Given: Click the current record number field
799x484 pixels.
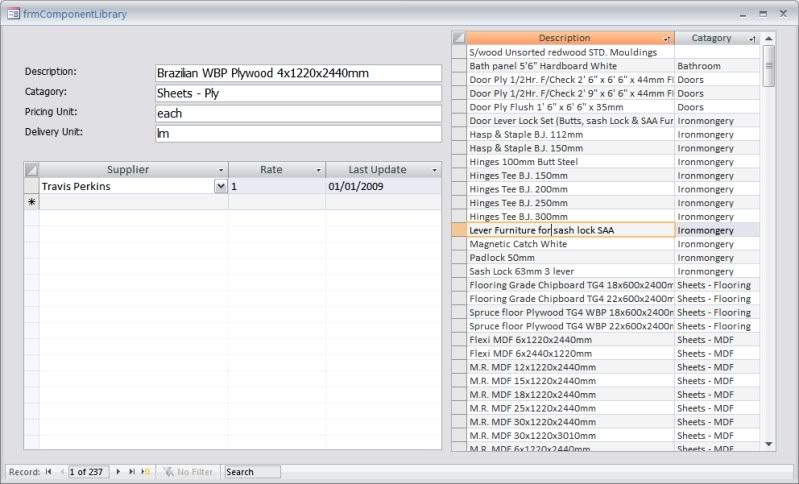Looking at the screenshot, I should pyautogui.click(x=88, y=472).
